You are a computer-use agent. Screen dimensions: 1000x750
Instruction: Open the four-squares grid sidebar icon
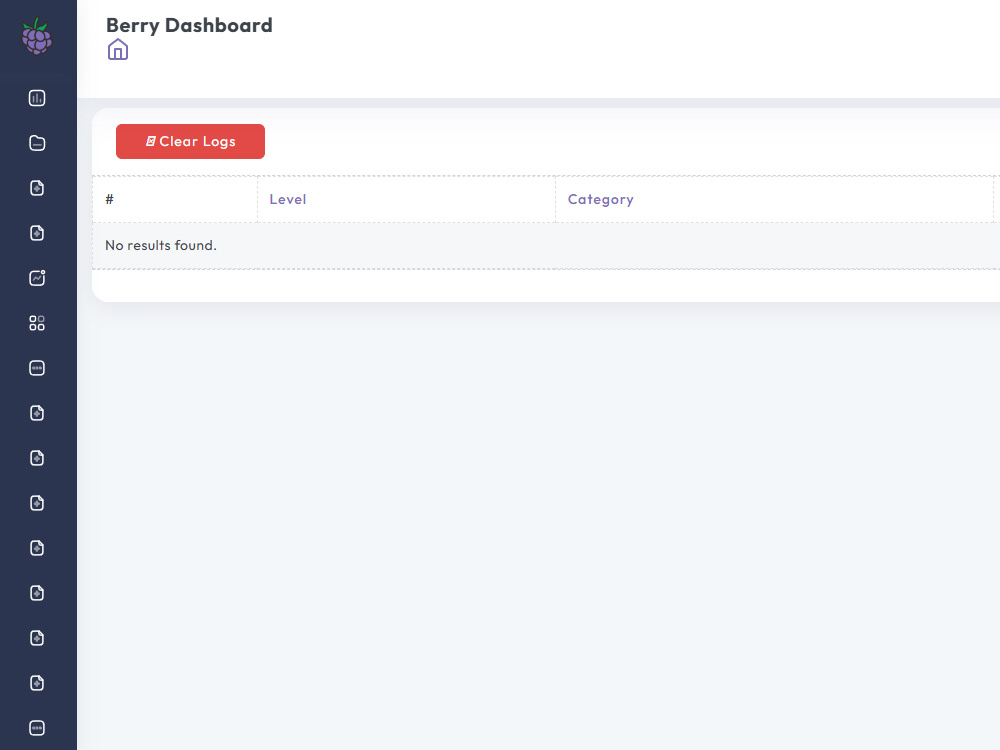point(37,323)
